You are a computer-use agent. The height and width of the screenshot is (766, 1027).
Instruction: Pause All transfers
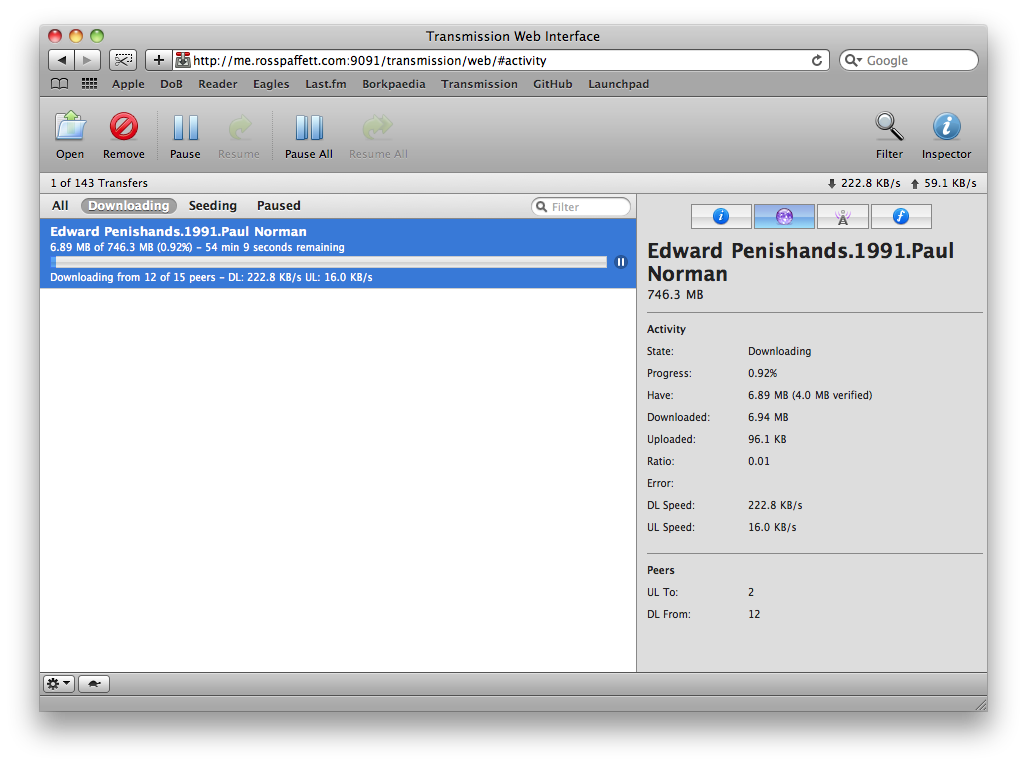(x=308, y=135)
